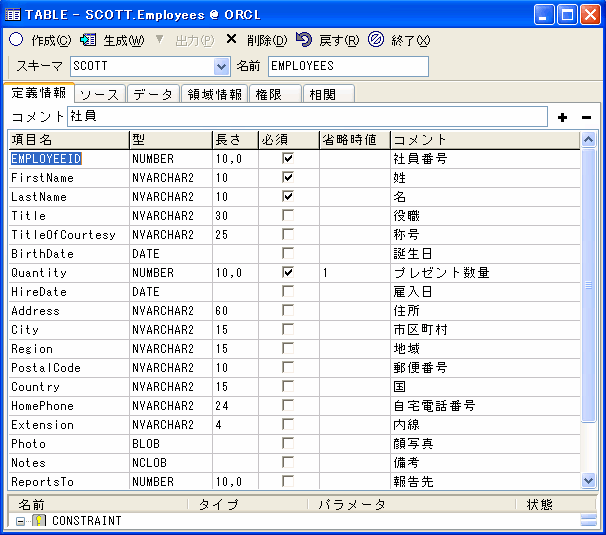Check 必須 for Address row
This screenshot has width=606, height=535.
point(288,310)
